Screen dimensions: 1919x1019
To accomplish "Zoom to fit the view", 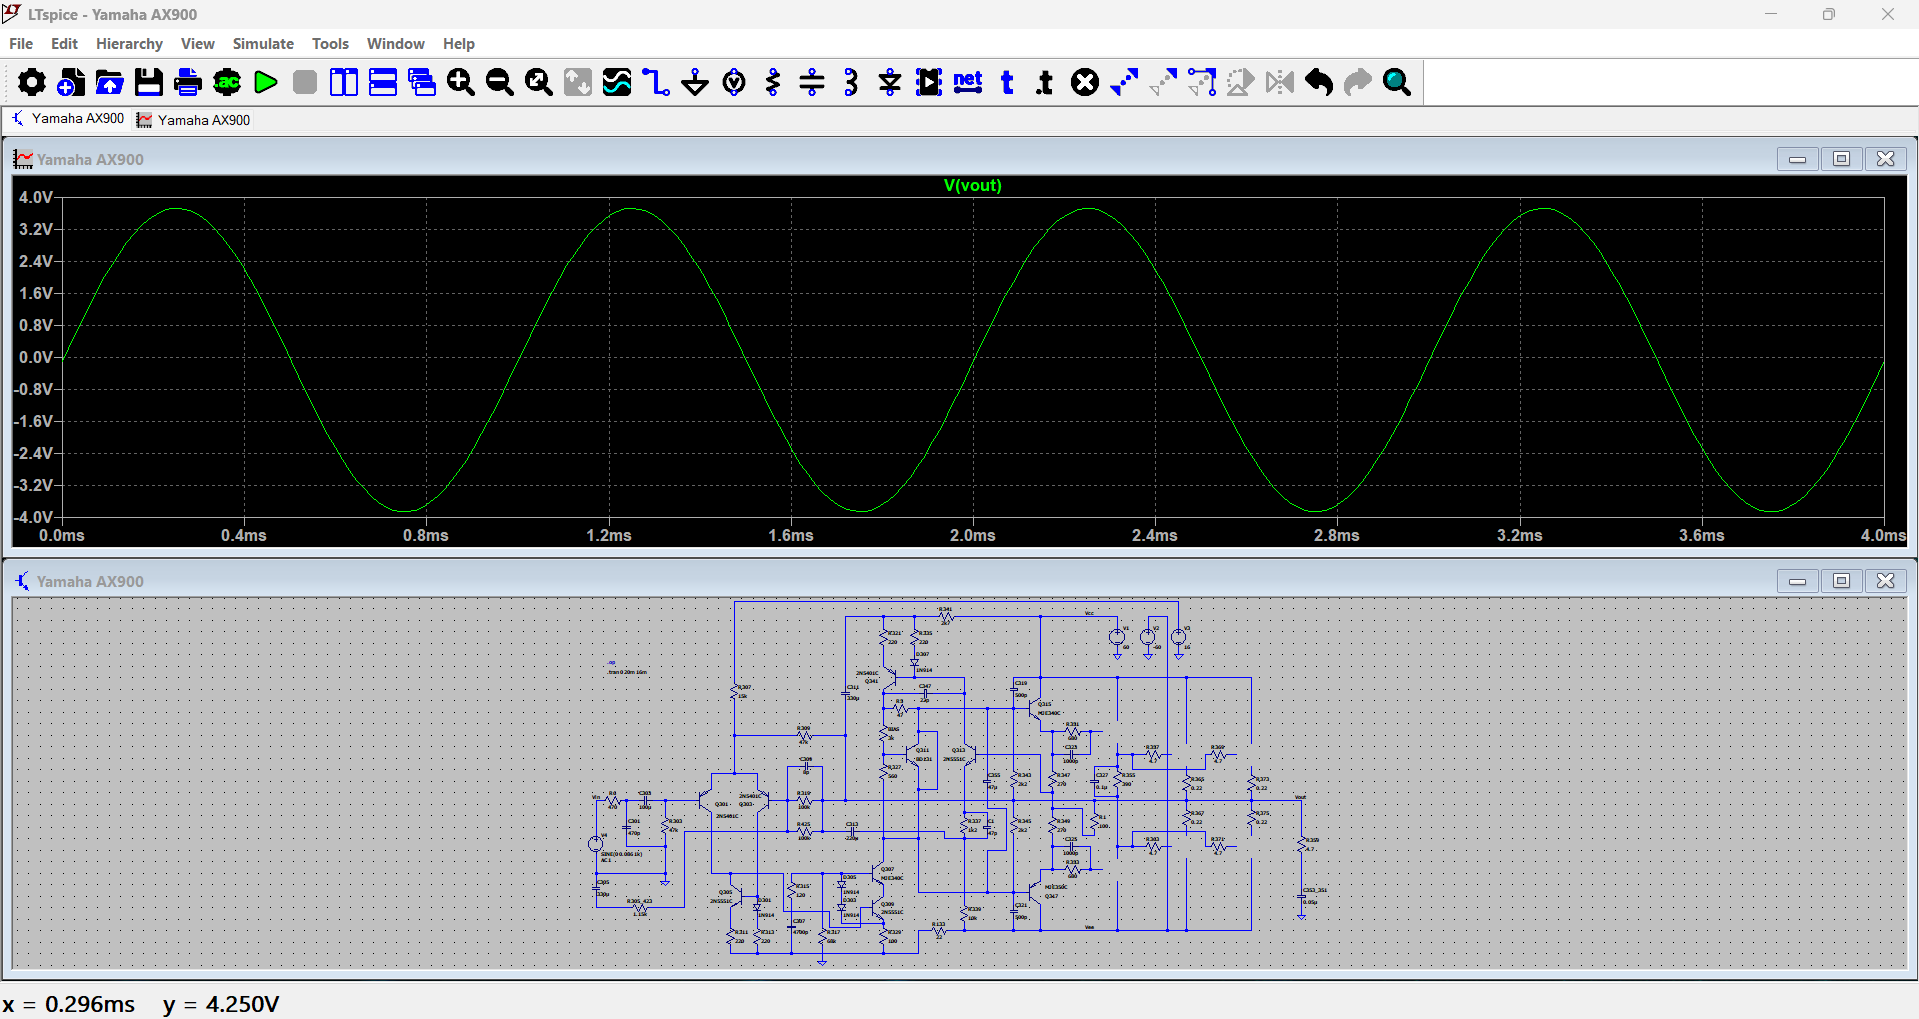I will click(x=539, y=82).
